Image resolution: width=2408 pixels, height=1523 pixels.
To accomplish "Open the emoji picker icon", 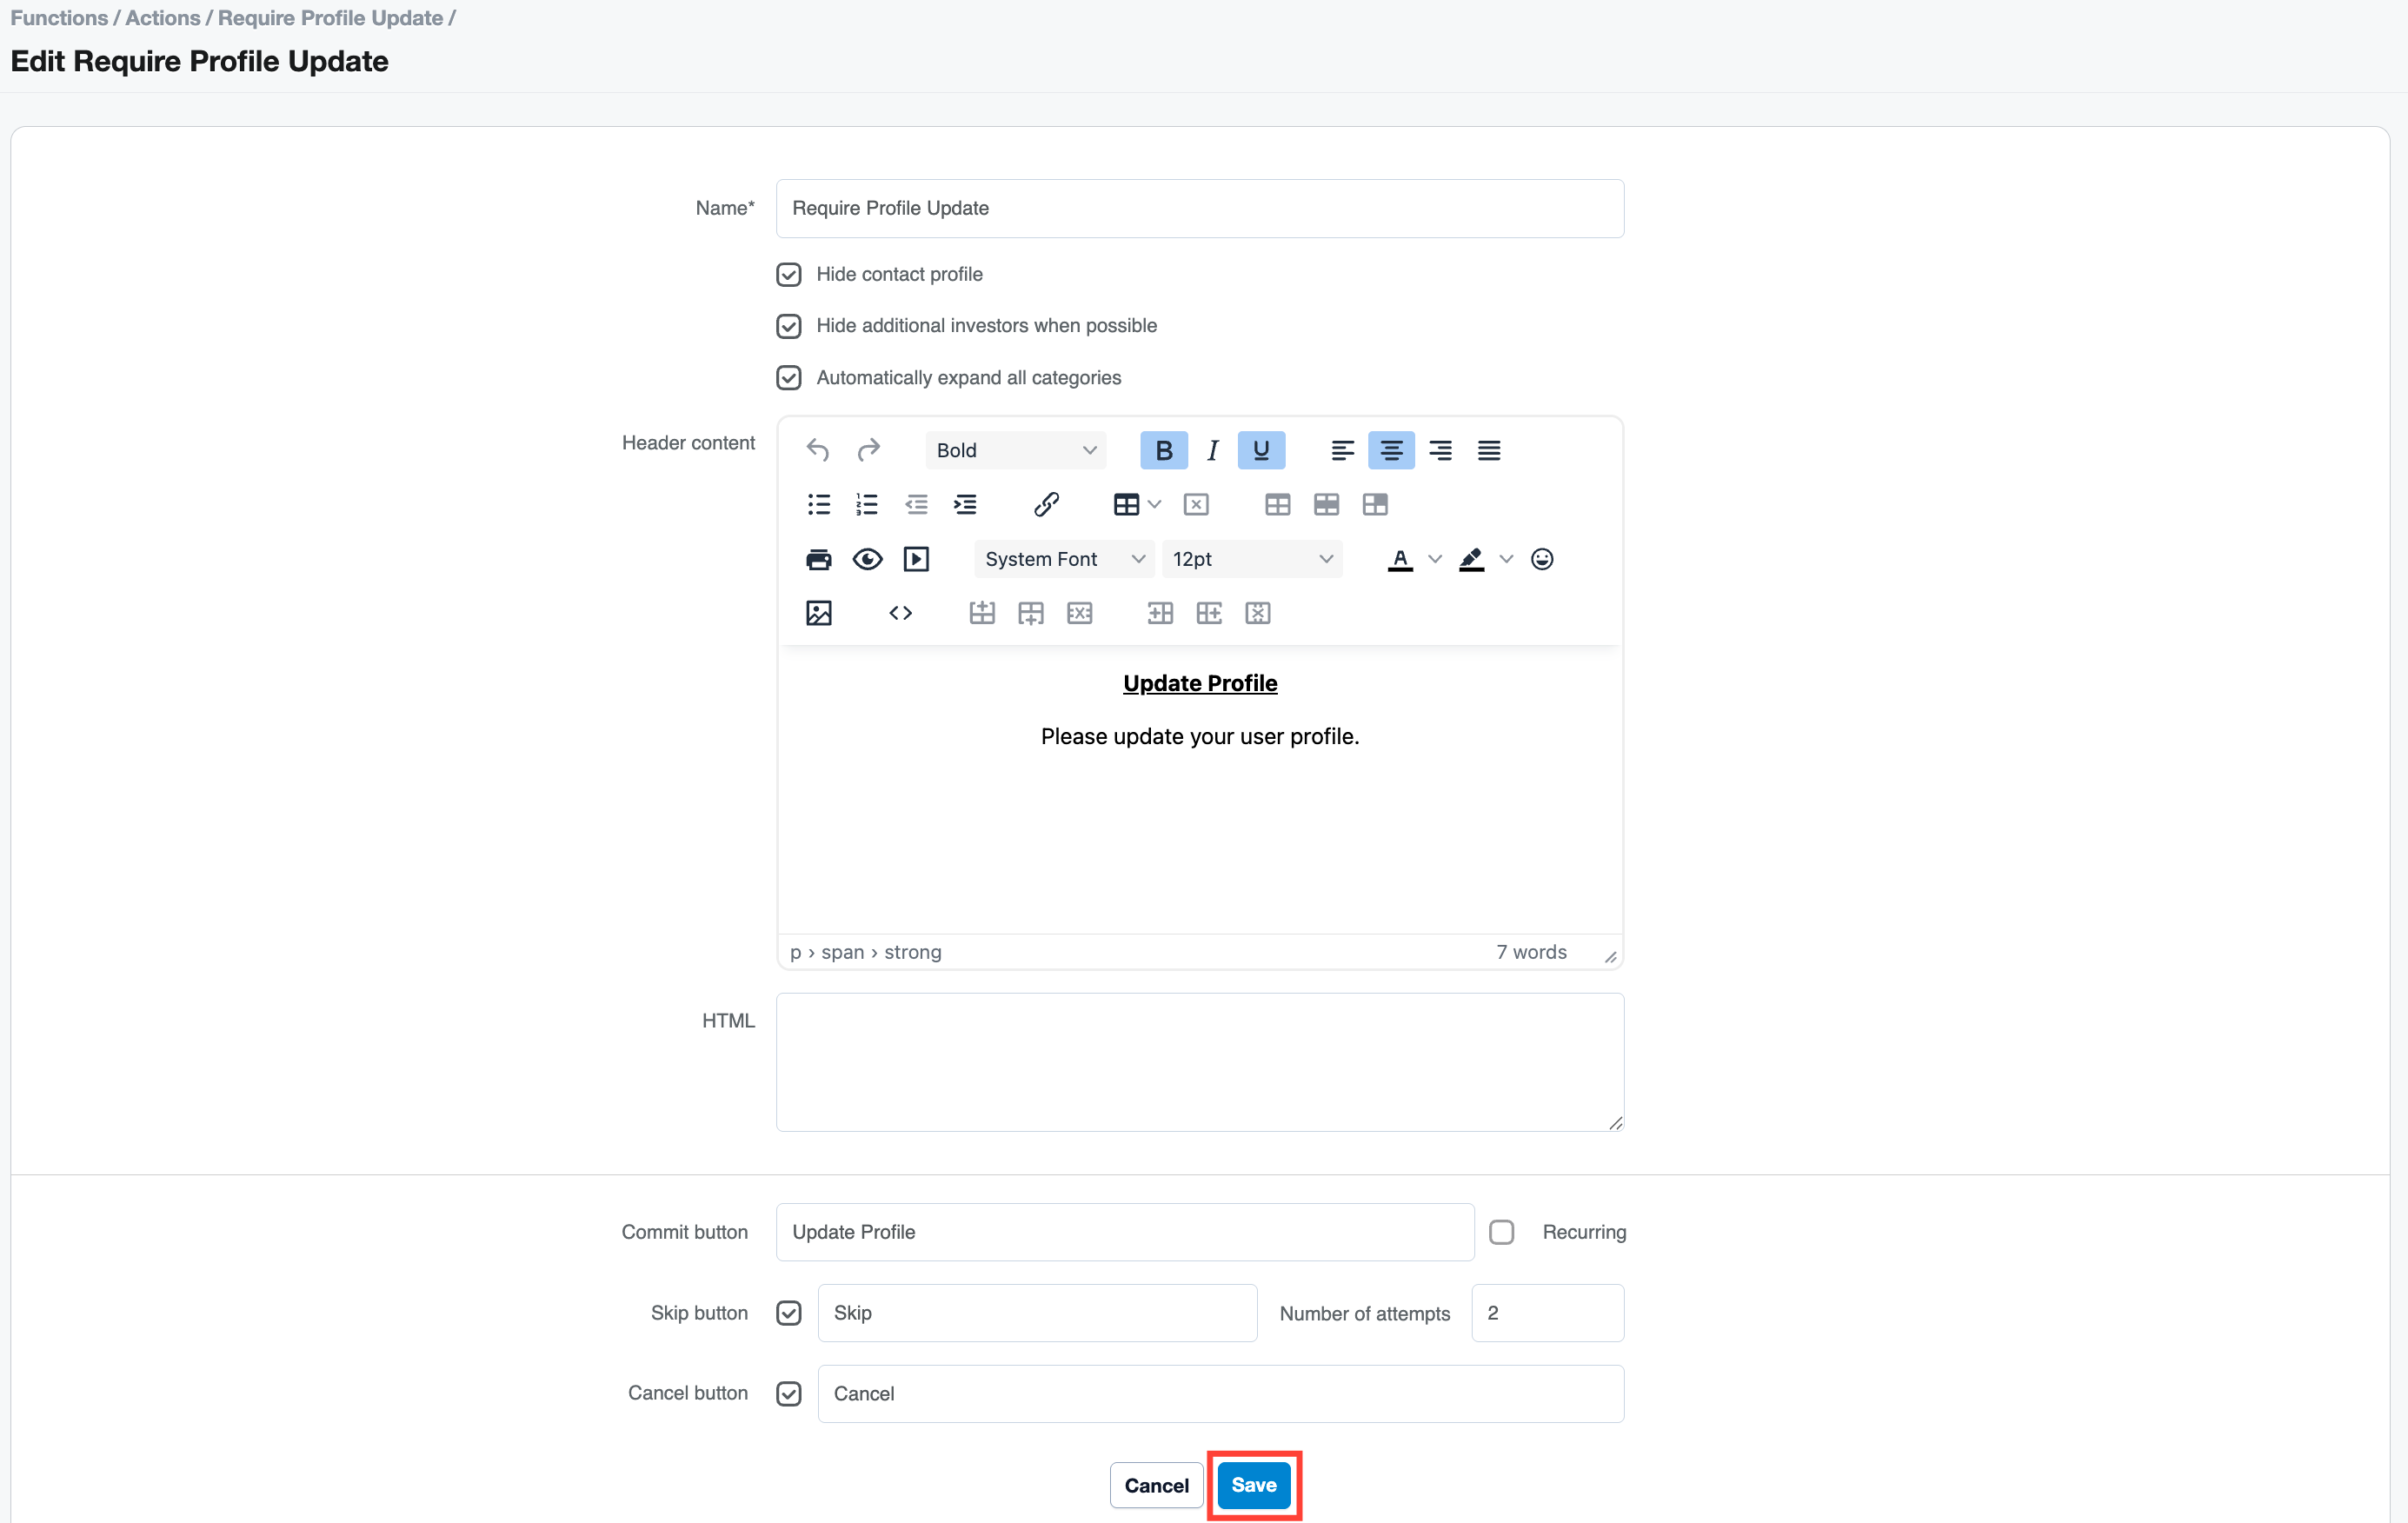I will (x=1541, y=559).
